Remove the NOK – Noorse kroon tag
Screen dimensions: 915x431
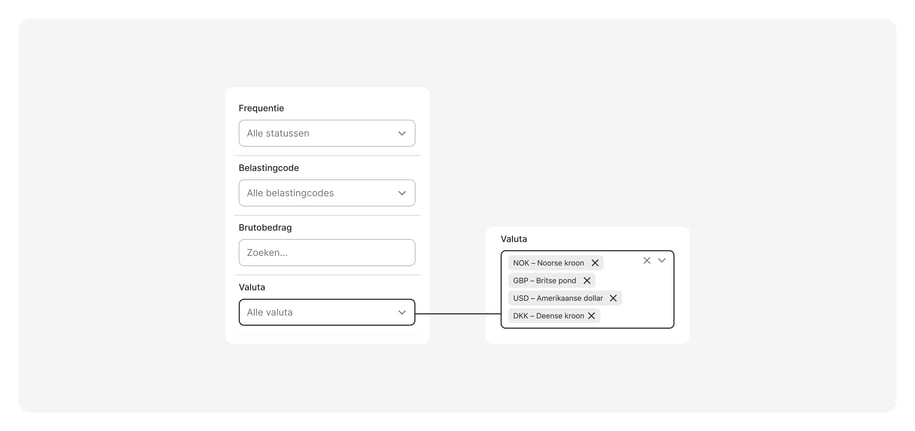(x=595, y=263)
